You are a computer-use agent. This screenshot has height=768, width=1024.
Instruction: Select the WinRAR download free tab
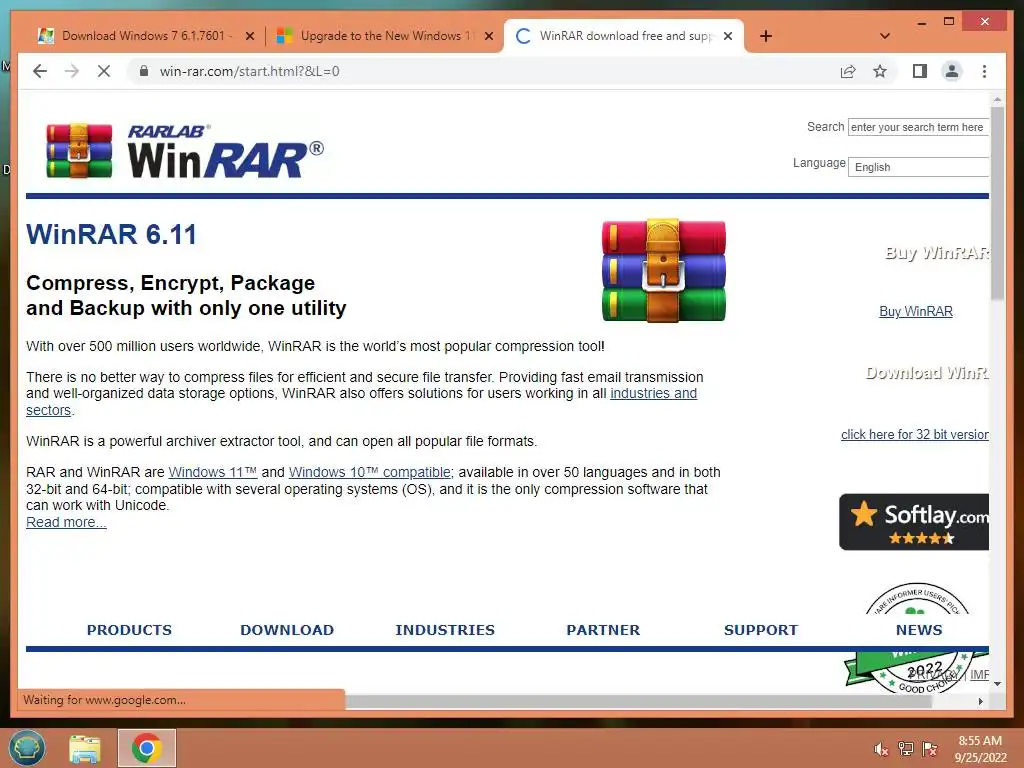coord(624,36)
